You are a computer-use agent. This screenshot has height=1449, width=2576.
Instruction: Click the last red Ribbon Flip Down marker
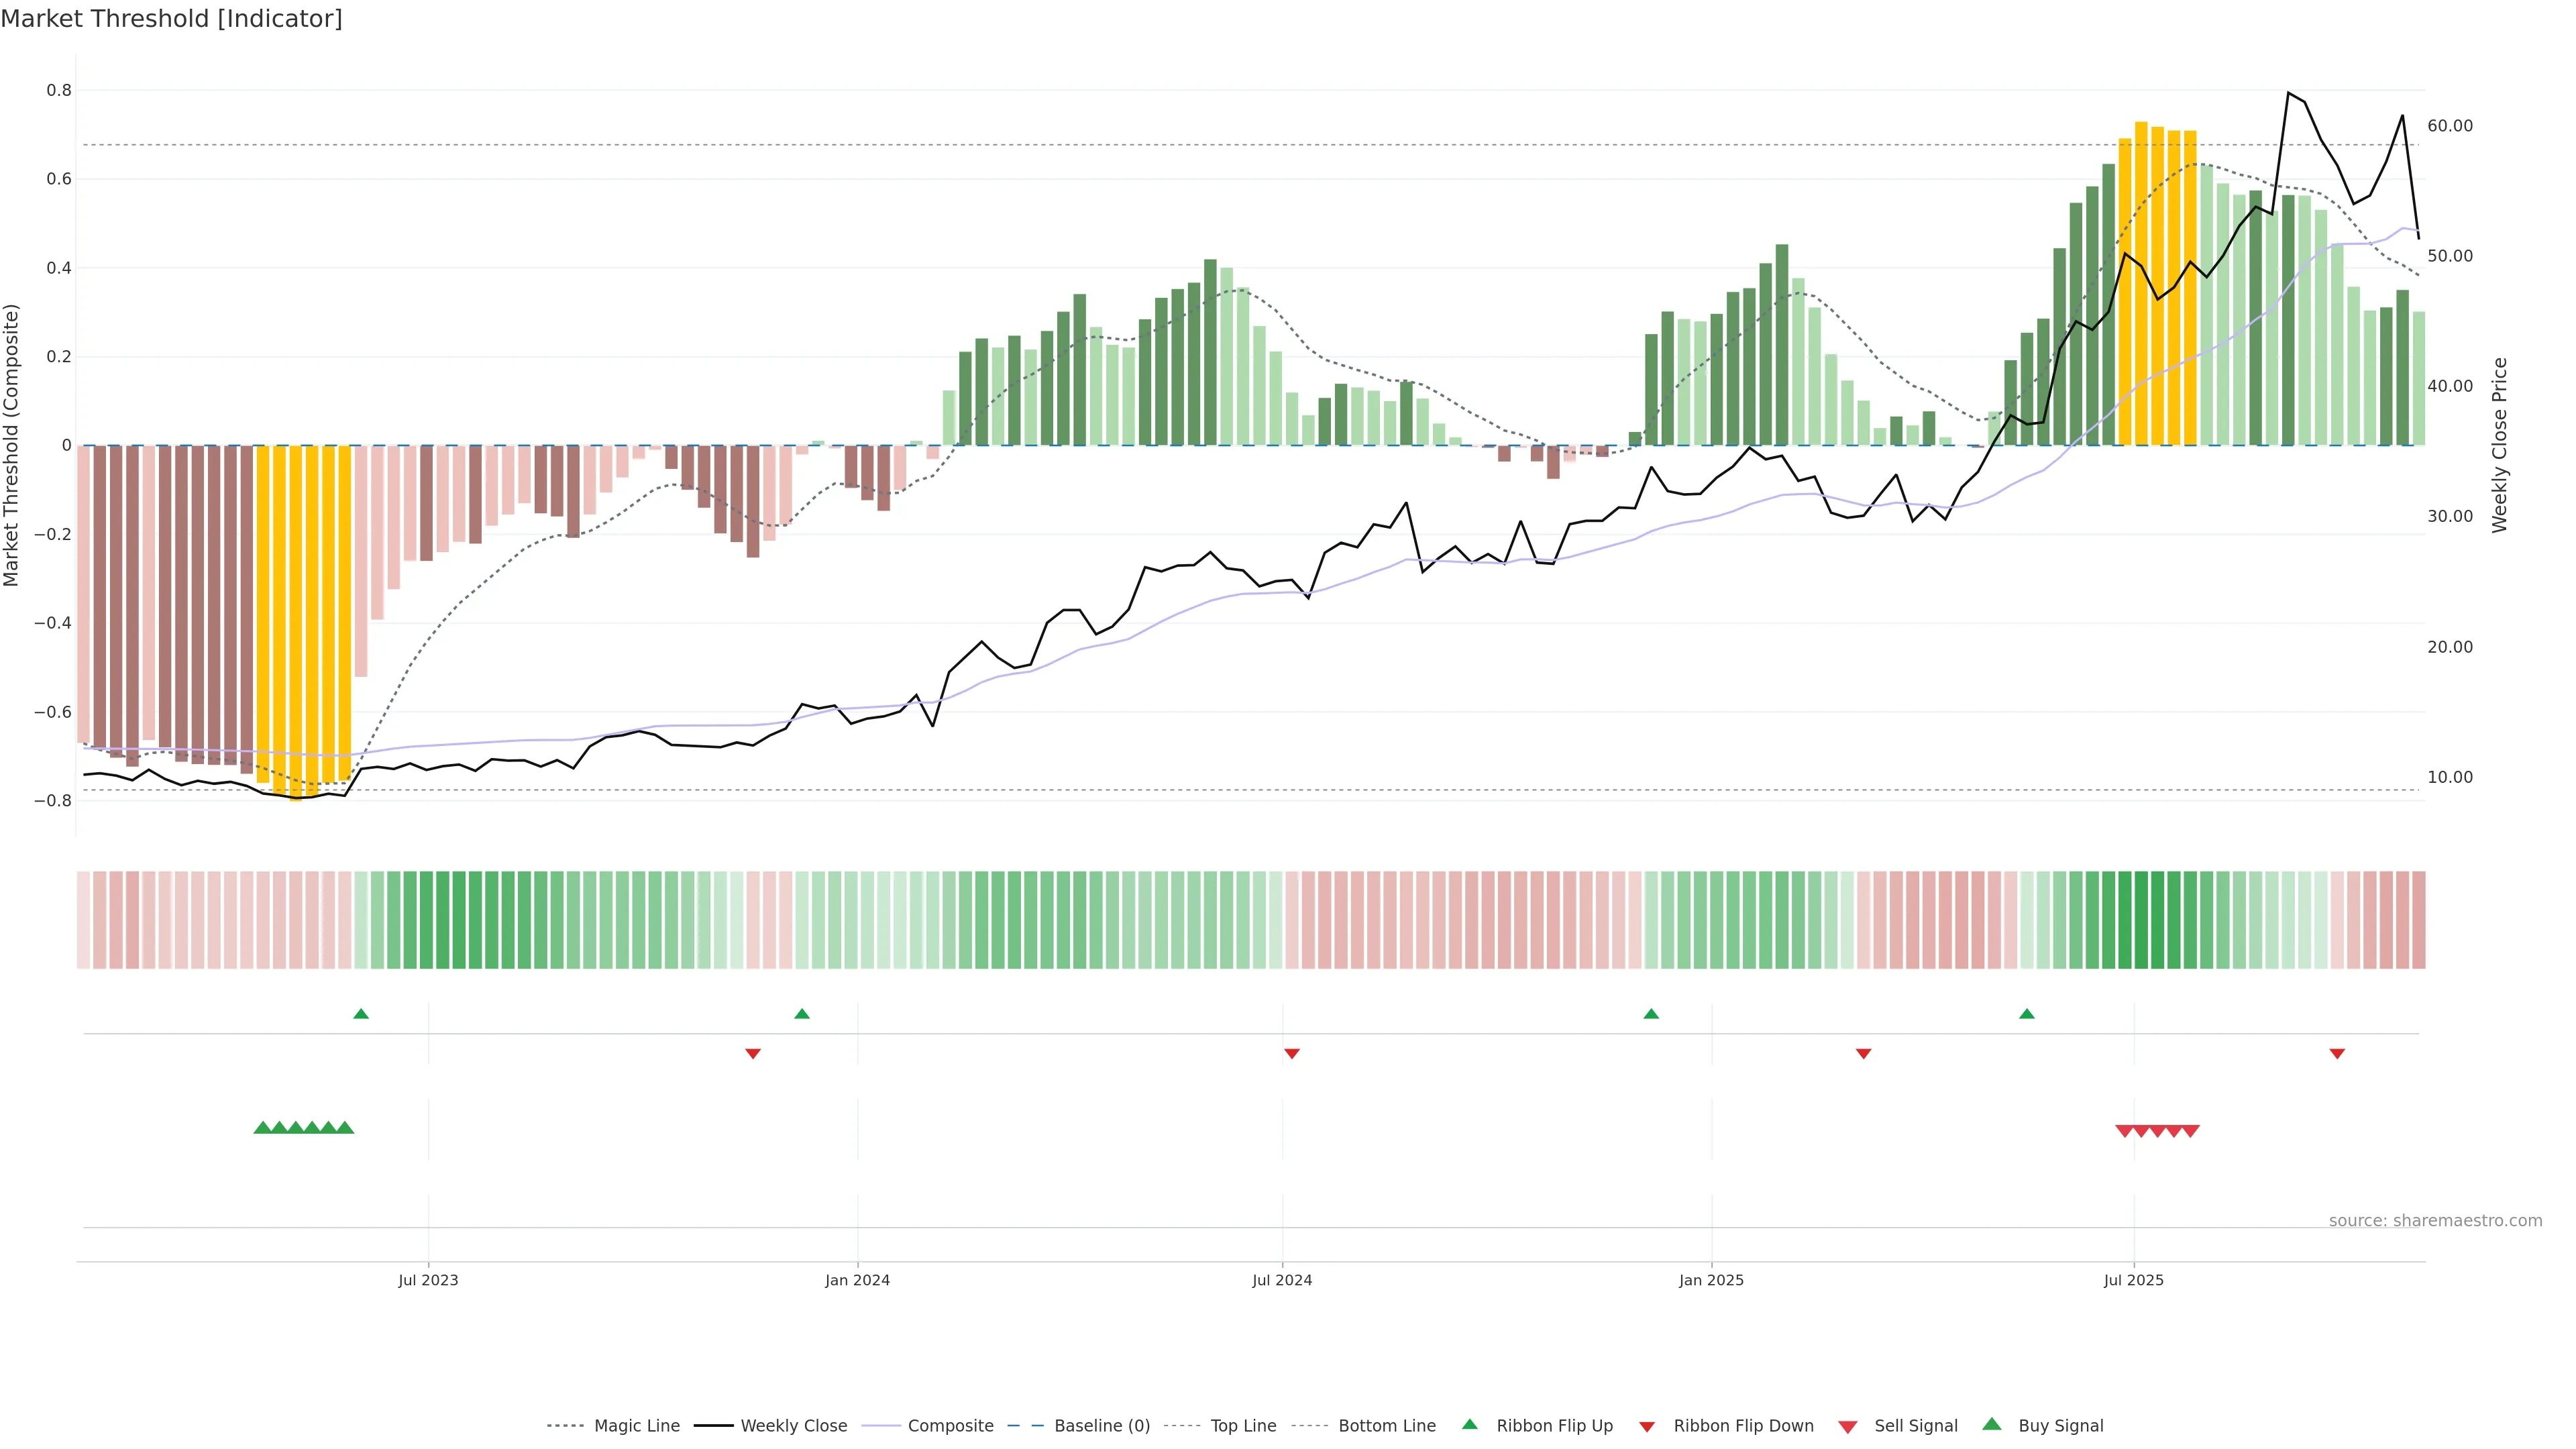(x=2337, y=1053)
